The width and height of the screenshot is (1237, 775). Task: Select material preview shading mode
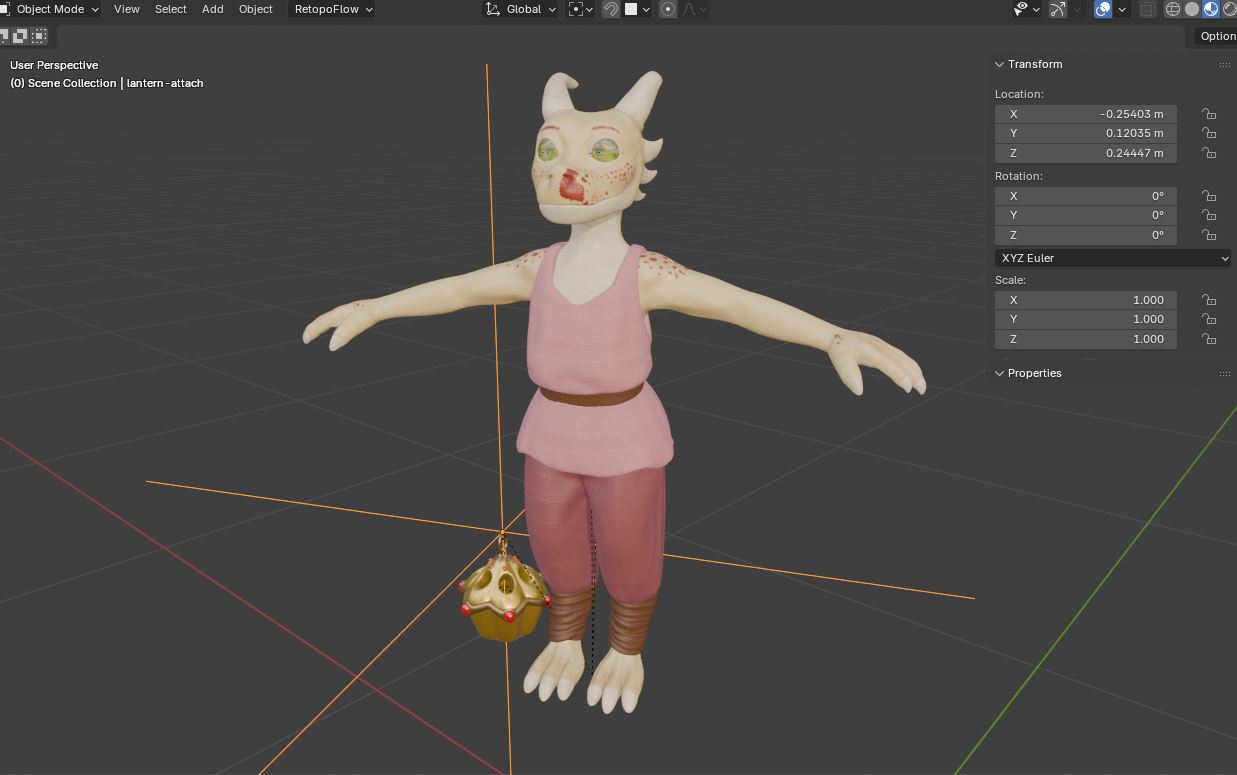1211,9
